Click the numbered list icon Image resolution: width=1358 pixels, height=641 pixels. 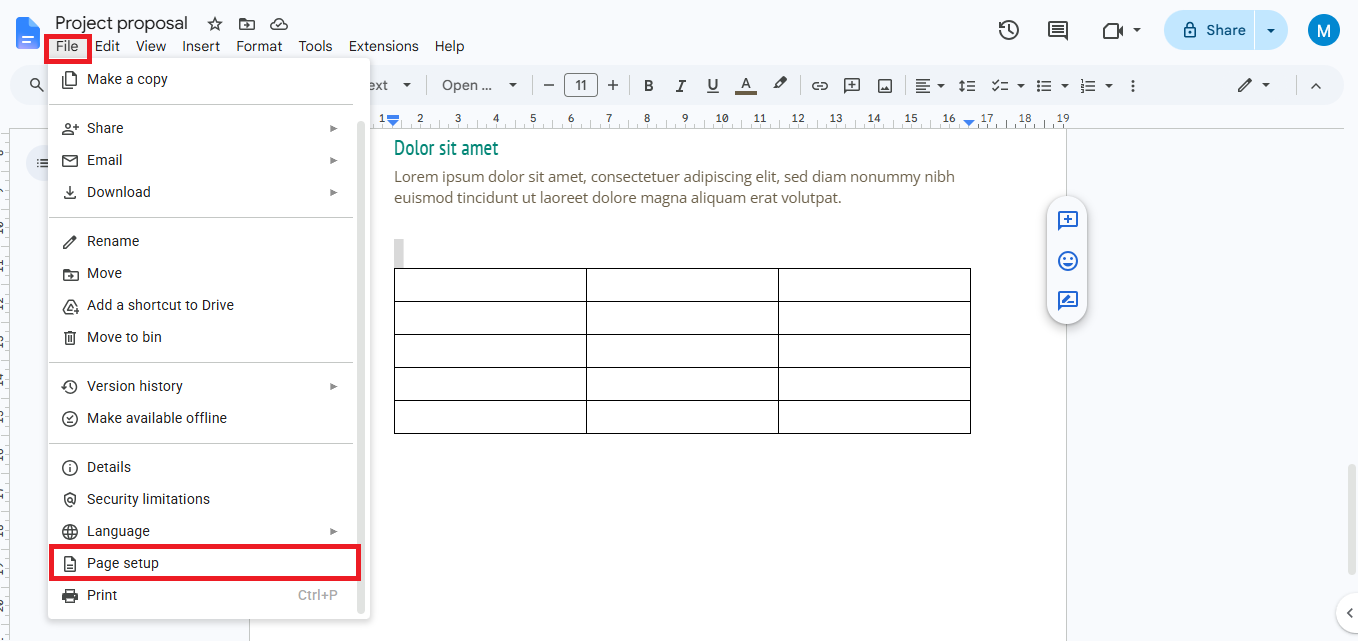click(x=1089, y=86)
